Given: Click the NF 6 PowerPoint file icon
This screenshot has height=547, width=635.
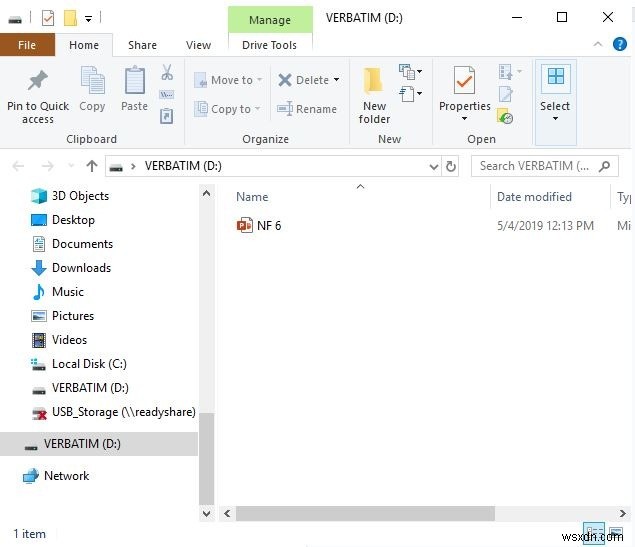Looking at the screenshot, I should coord(244,225).
